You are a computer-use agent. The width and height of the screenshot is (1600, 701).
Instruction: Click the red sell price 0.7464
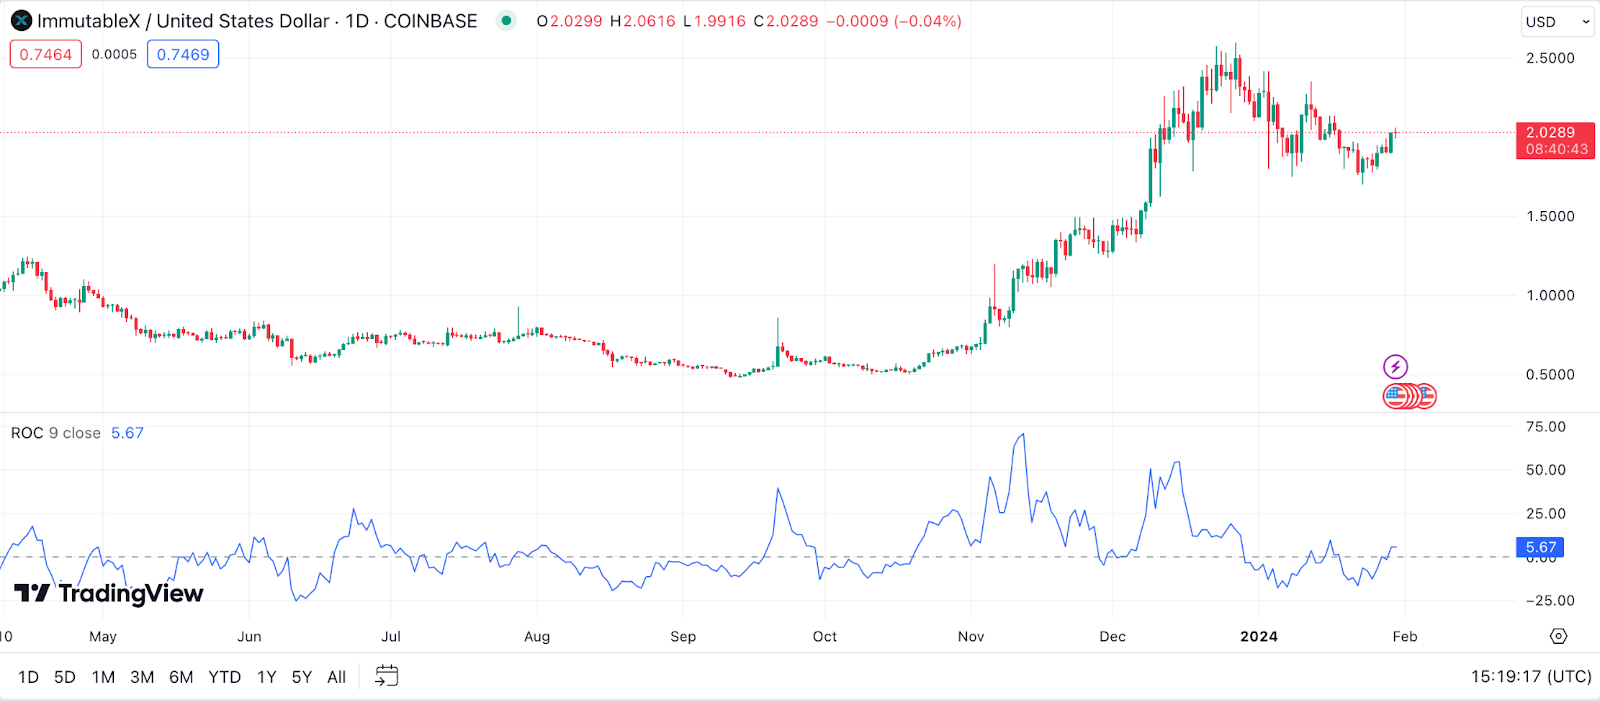(x=46, y=55)
